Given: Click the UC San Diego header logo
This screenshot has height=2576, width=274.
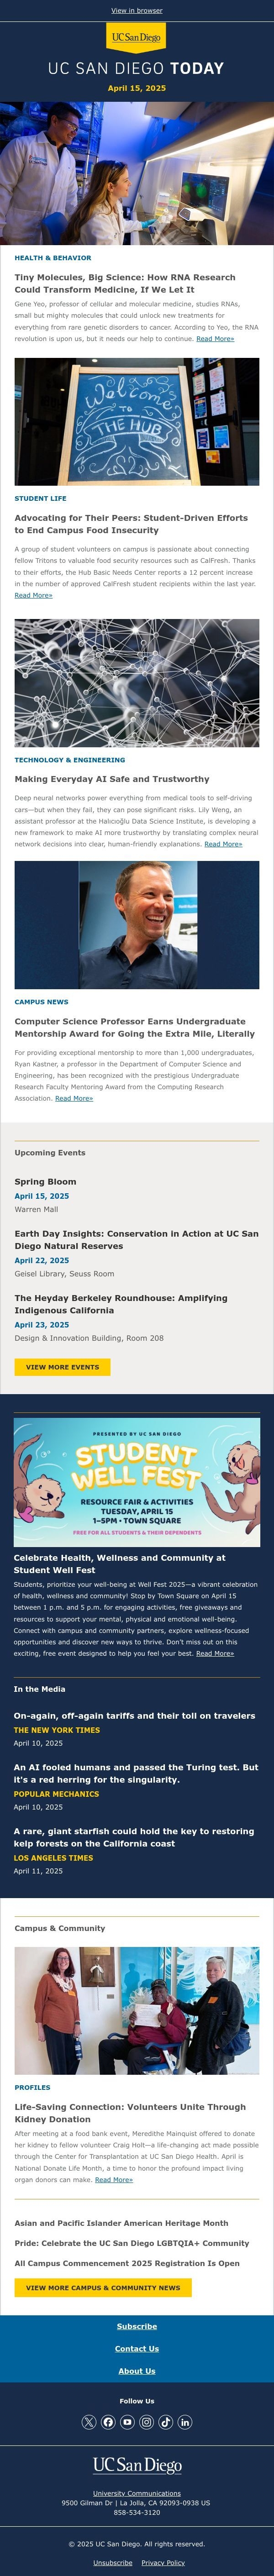Looking at the screenshot, I should 136,38.
